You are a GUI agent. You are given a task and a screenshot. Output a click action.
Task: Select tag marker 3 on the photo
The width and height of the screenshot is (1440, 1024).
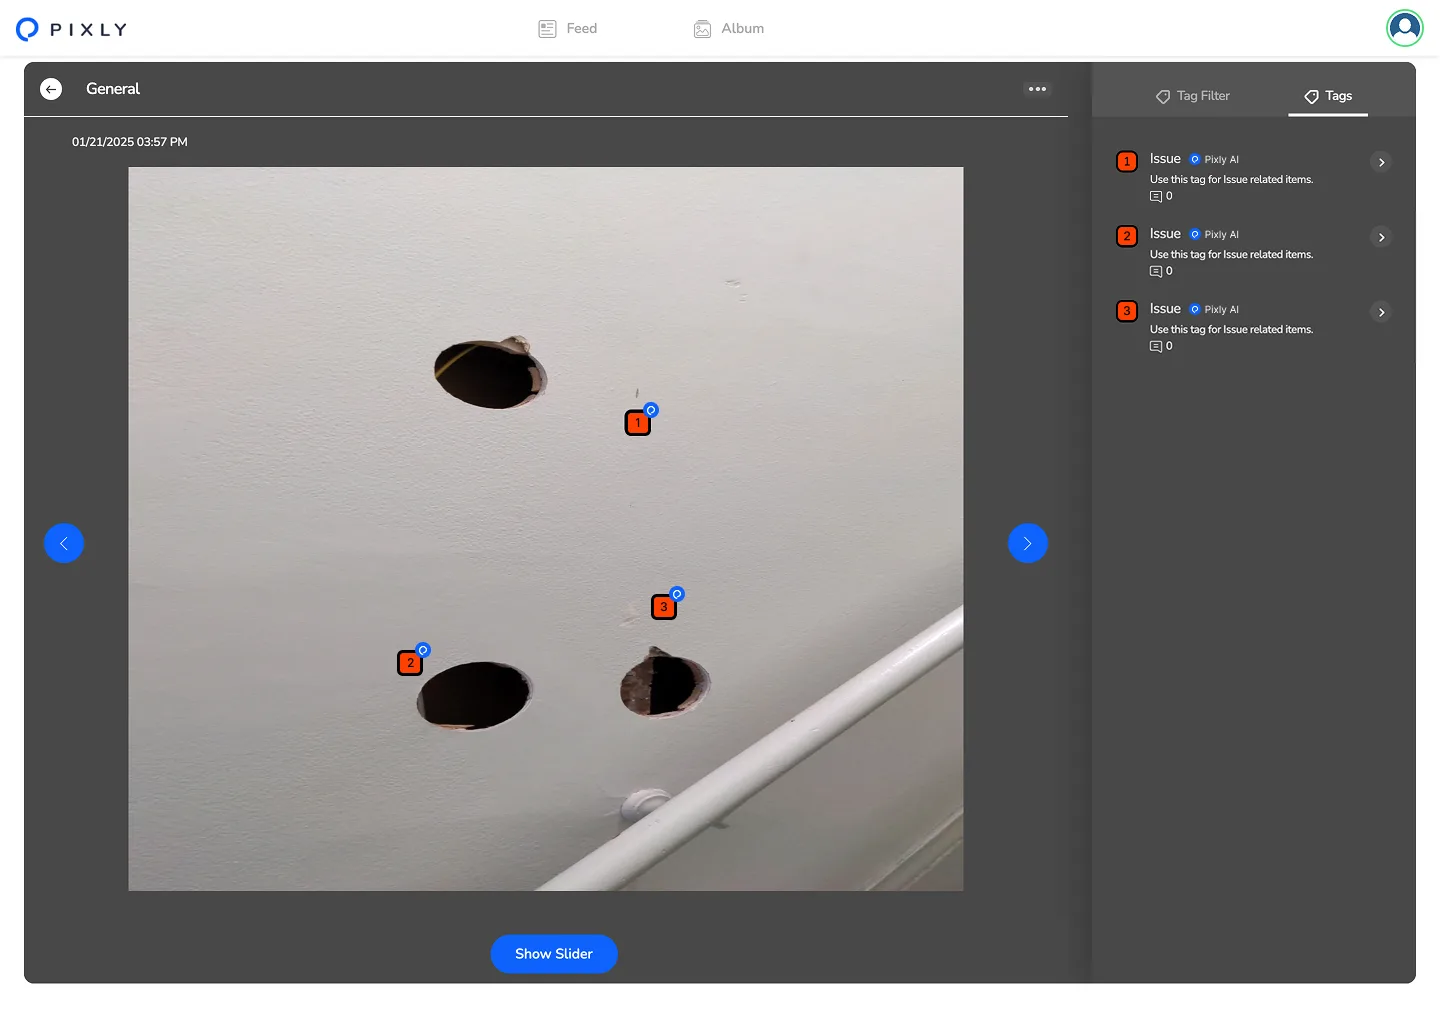point(664,606)
